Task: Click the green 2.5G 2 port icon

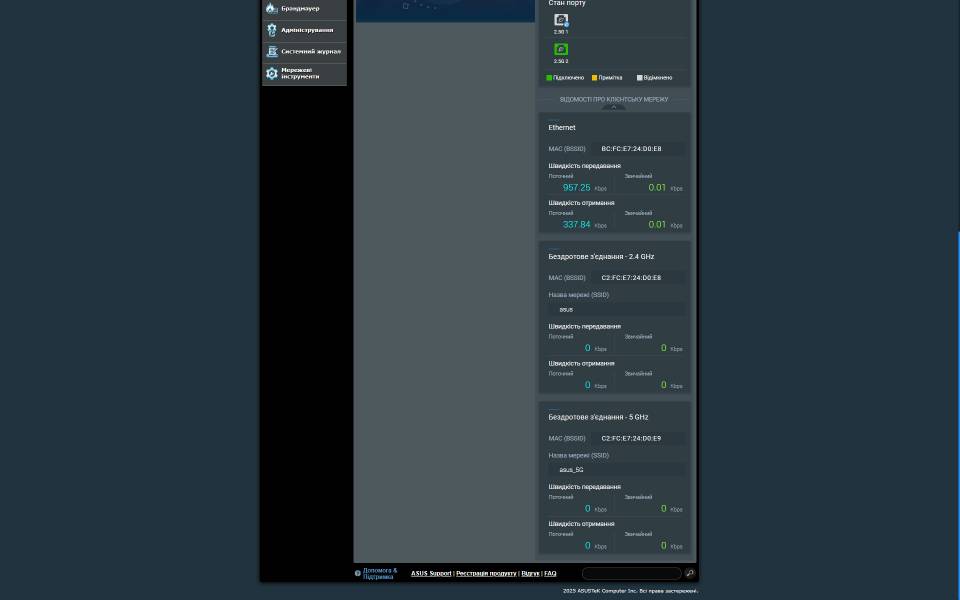Action: [561, 49]
